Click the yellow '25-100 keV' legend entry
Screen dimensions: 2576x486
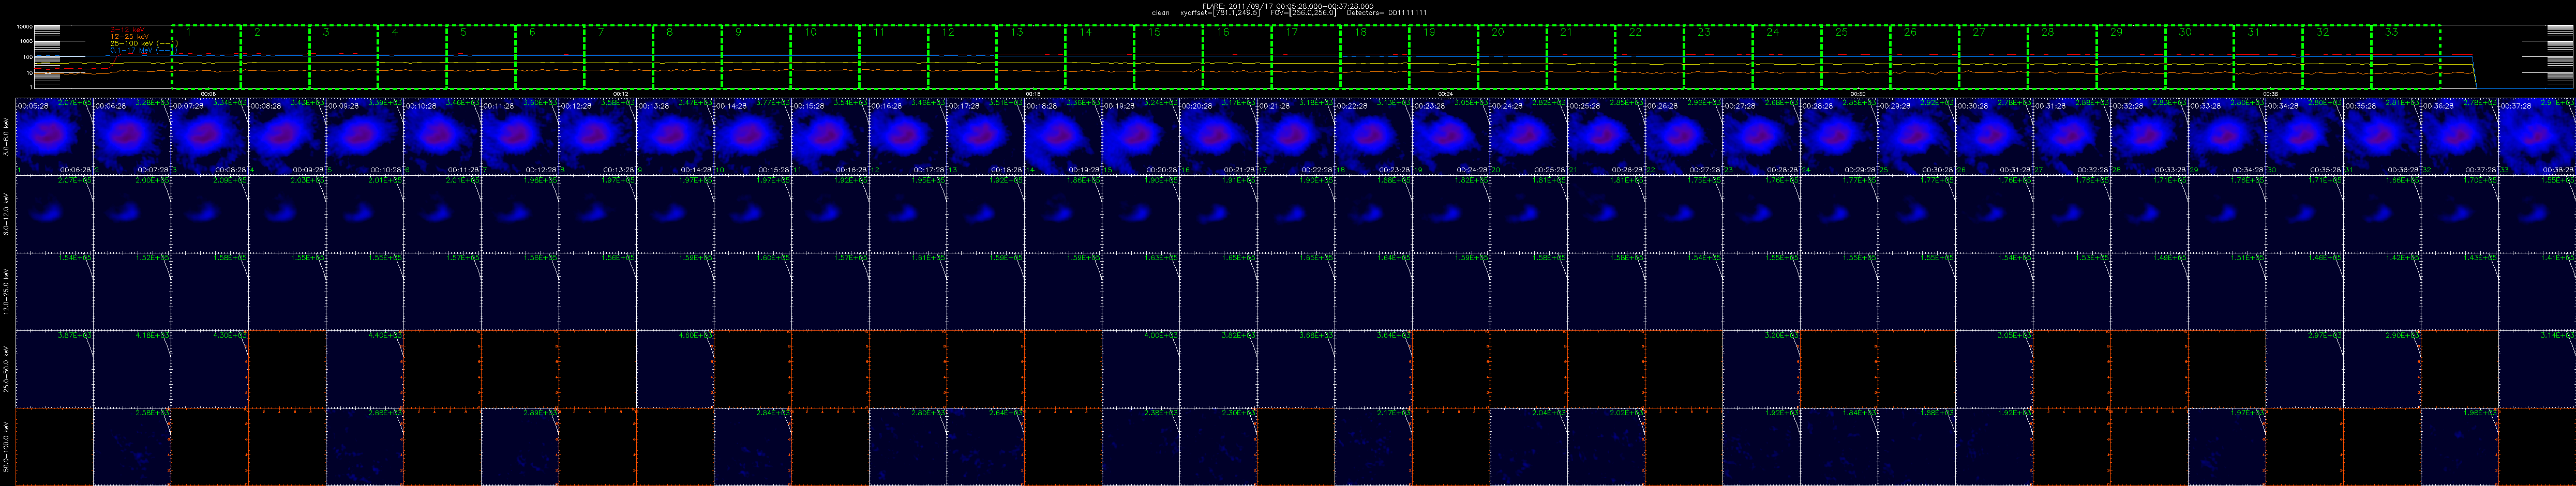pyautogui.click(x=143, y=44)
